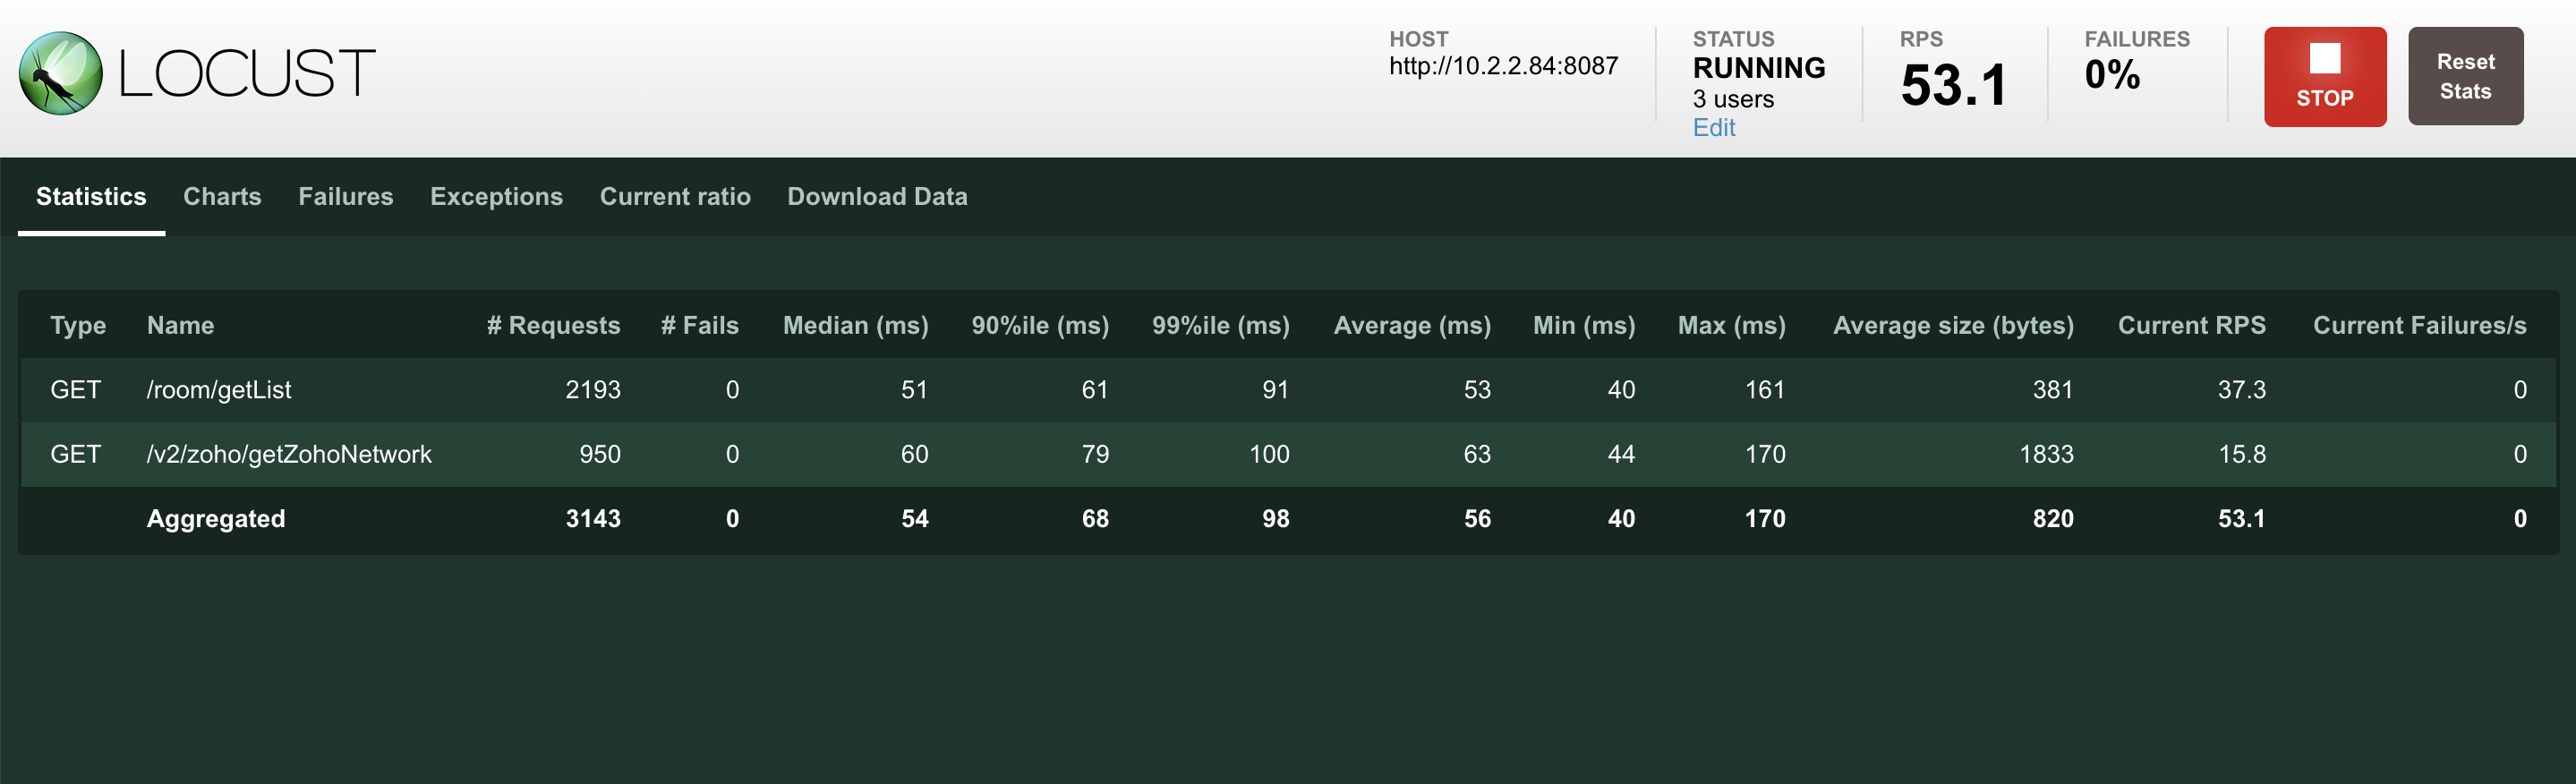Stop the running load test
Image resolution: width=2576 pixels, height=784 pixels.
2325,77
